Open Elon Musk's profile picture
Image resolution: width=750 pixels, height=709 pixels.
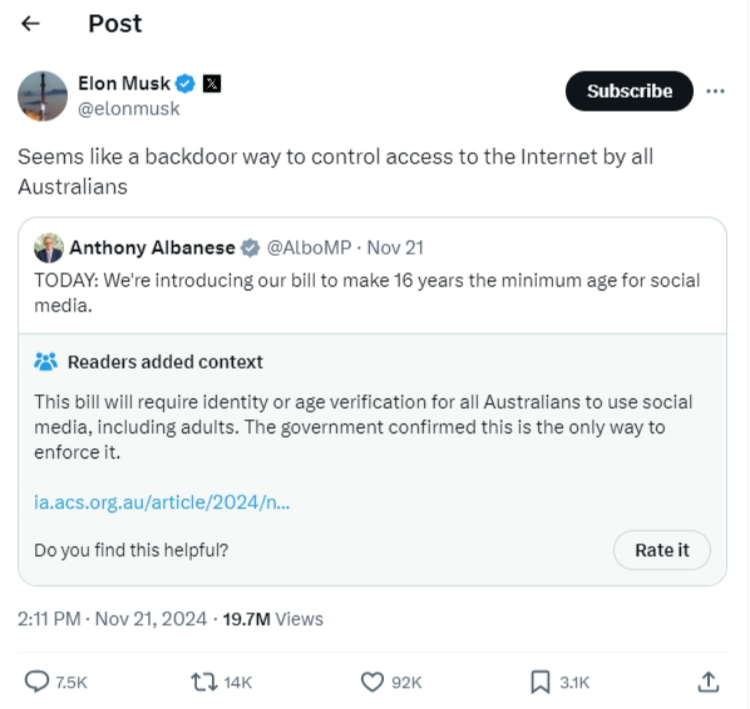pyautogui.click(x=42, y=96)
